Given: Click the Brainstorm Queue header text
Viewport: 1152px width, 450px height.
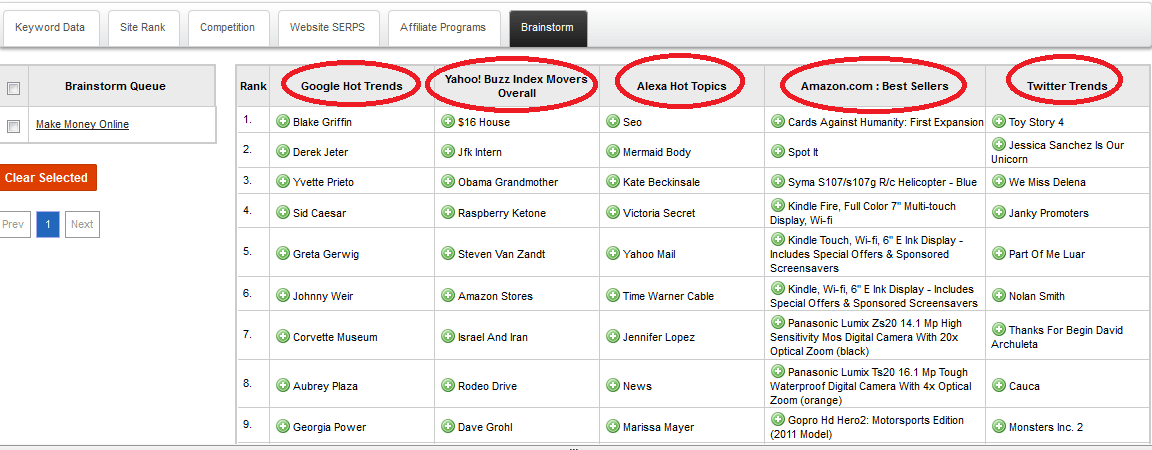Looking at the screenshot, I should (115, 86).
